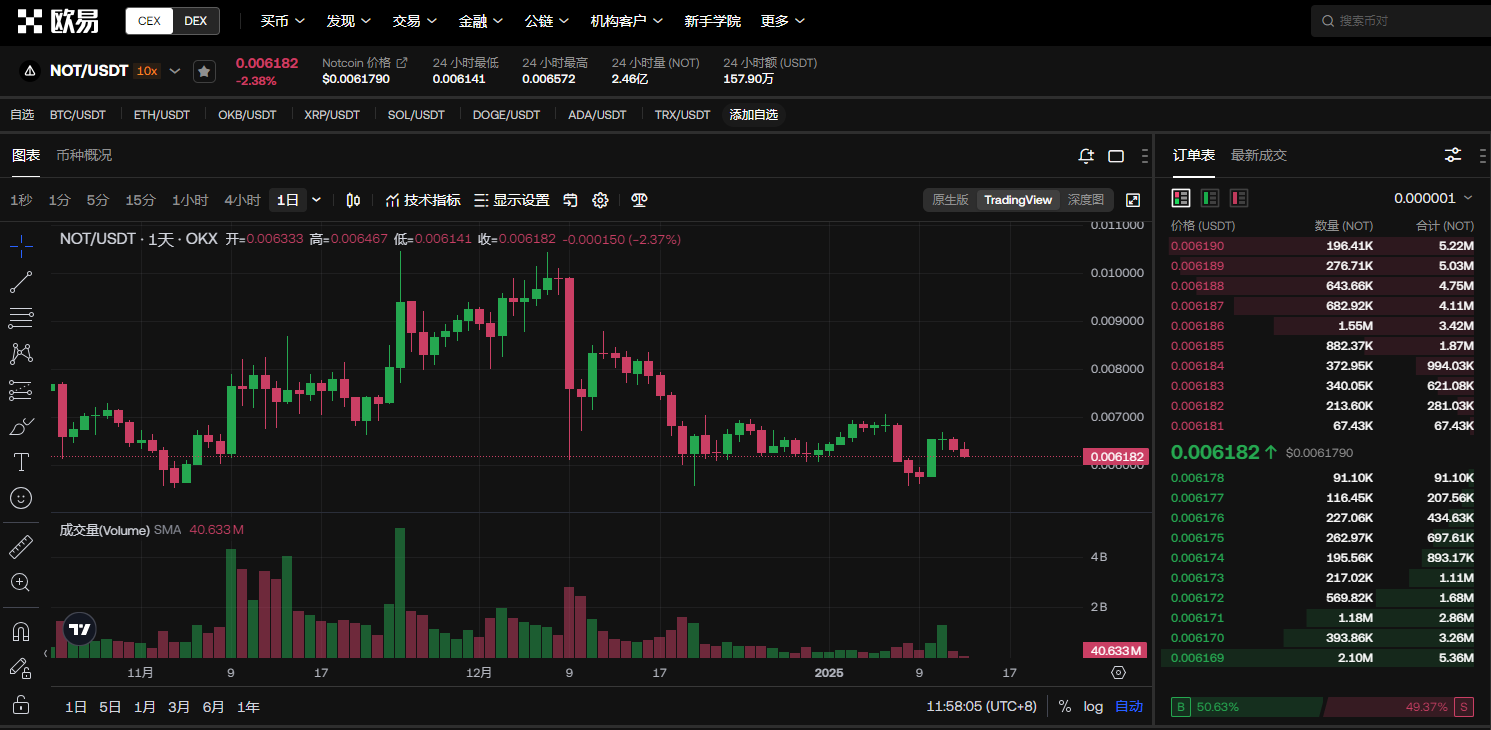
Task: Open the 最新成交 tab
Action: 1258,155
